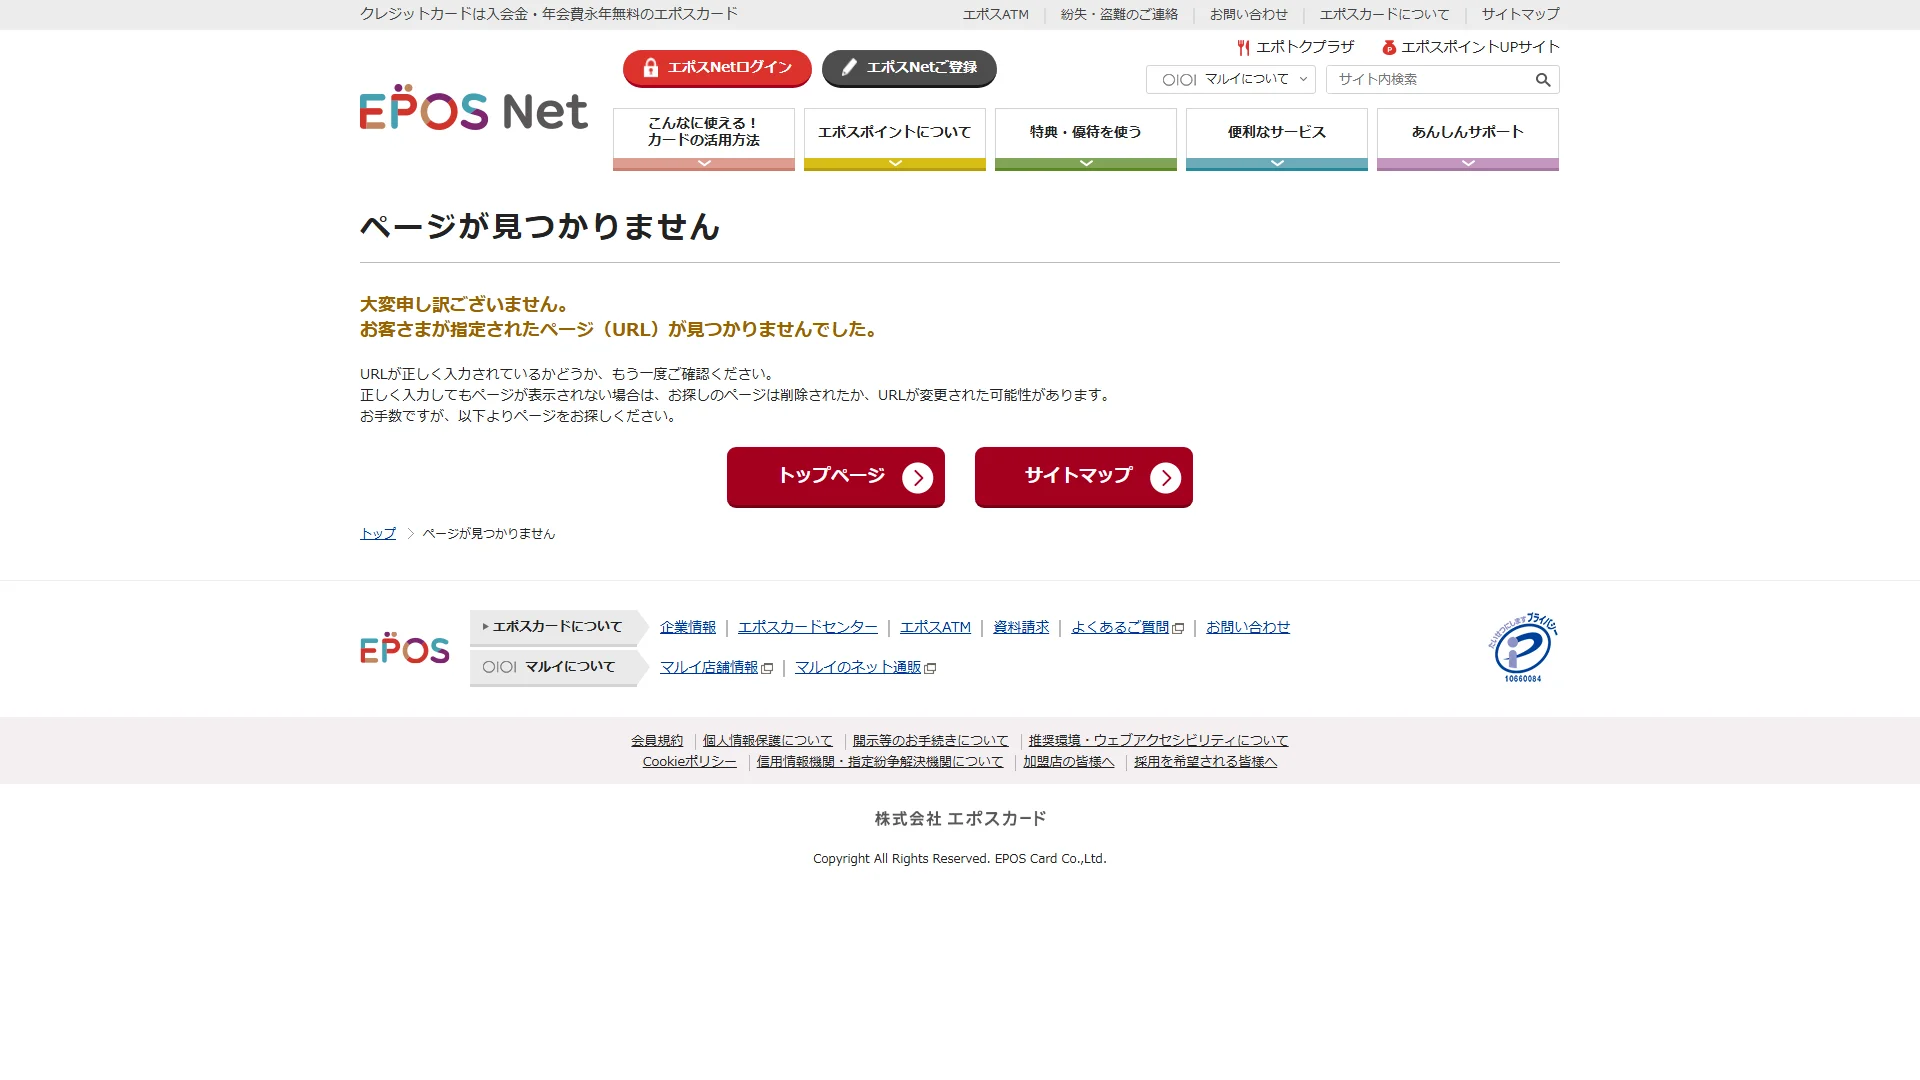Screen dimensions: 1920x1080
Task: Open 推奨環境・ウェブアクセシビリティについて link
Action: pyautogui.click(x=1159, y=741)
